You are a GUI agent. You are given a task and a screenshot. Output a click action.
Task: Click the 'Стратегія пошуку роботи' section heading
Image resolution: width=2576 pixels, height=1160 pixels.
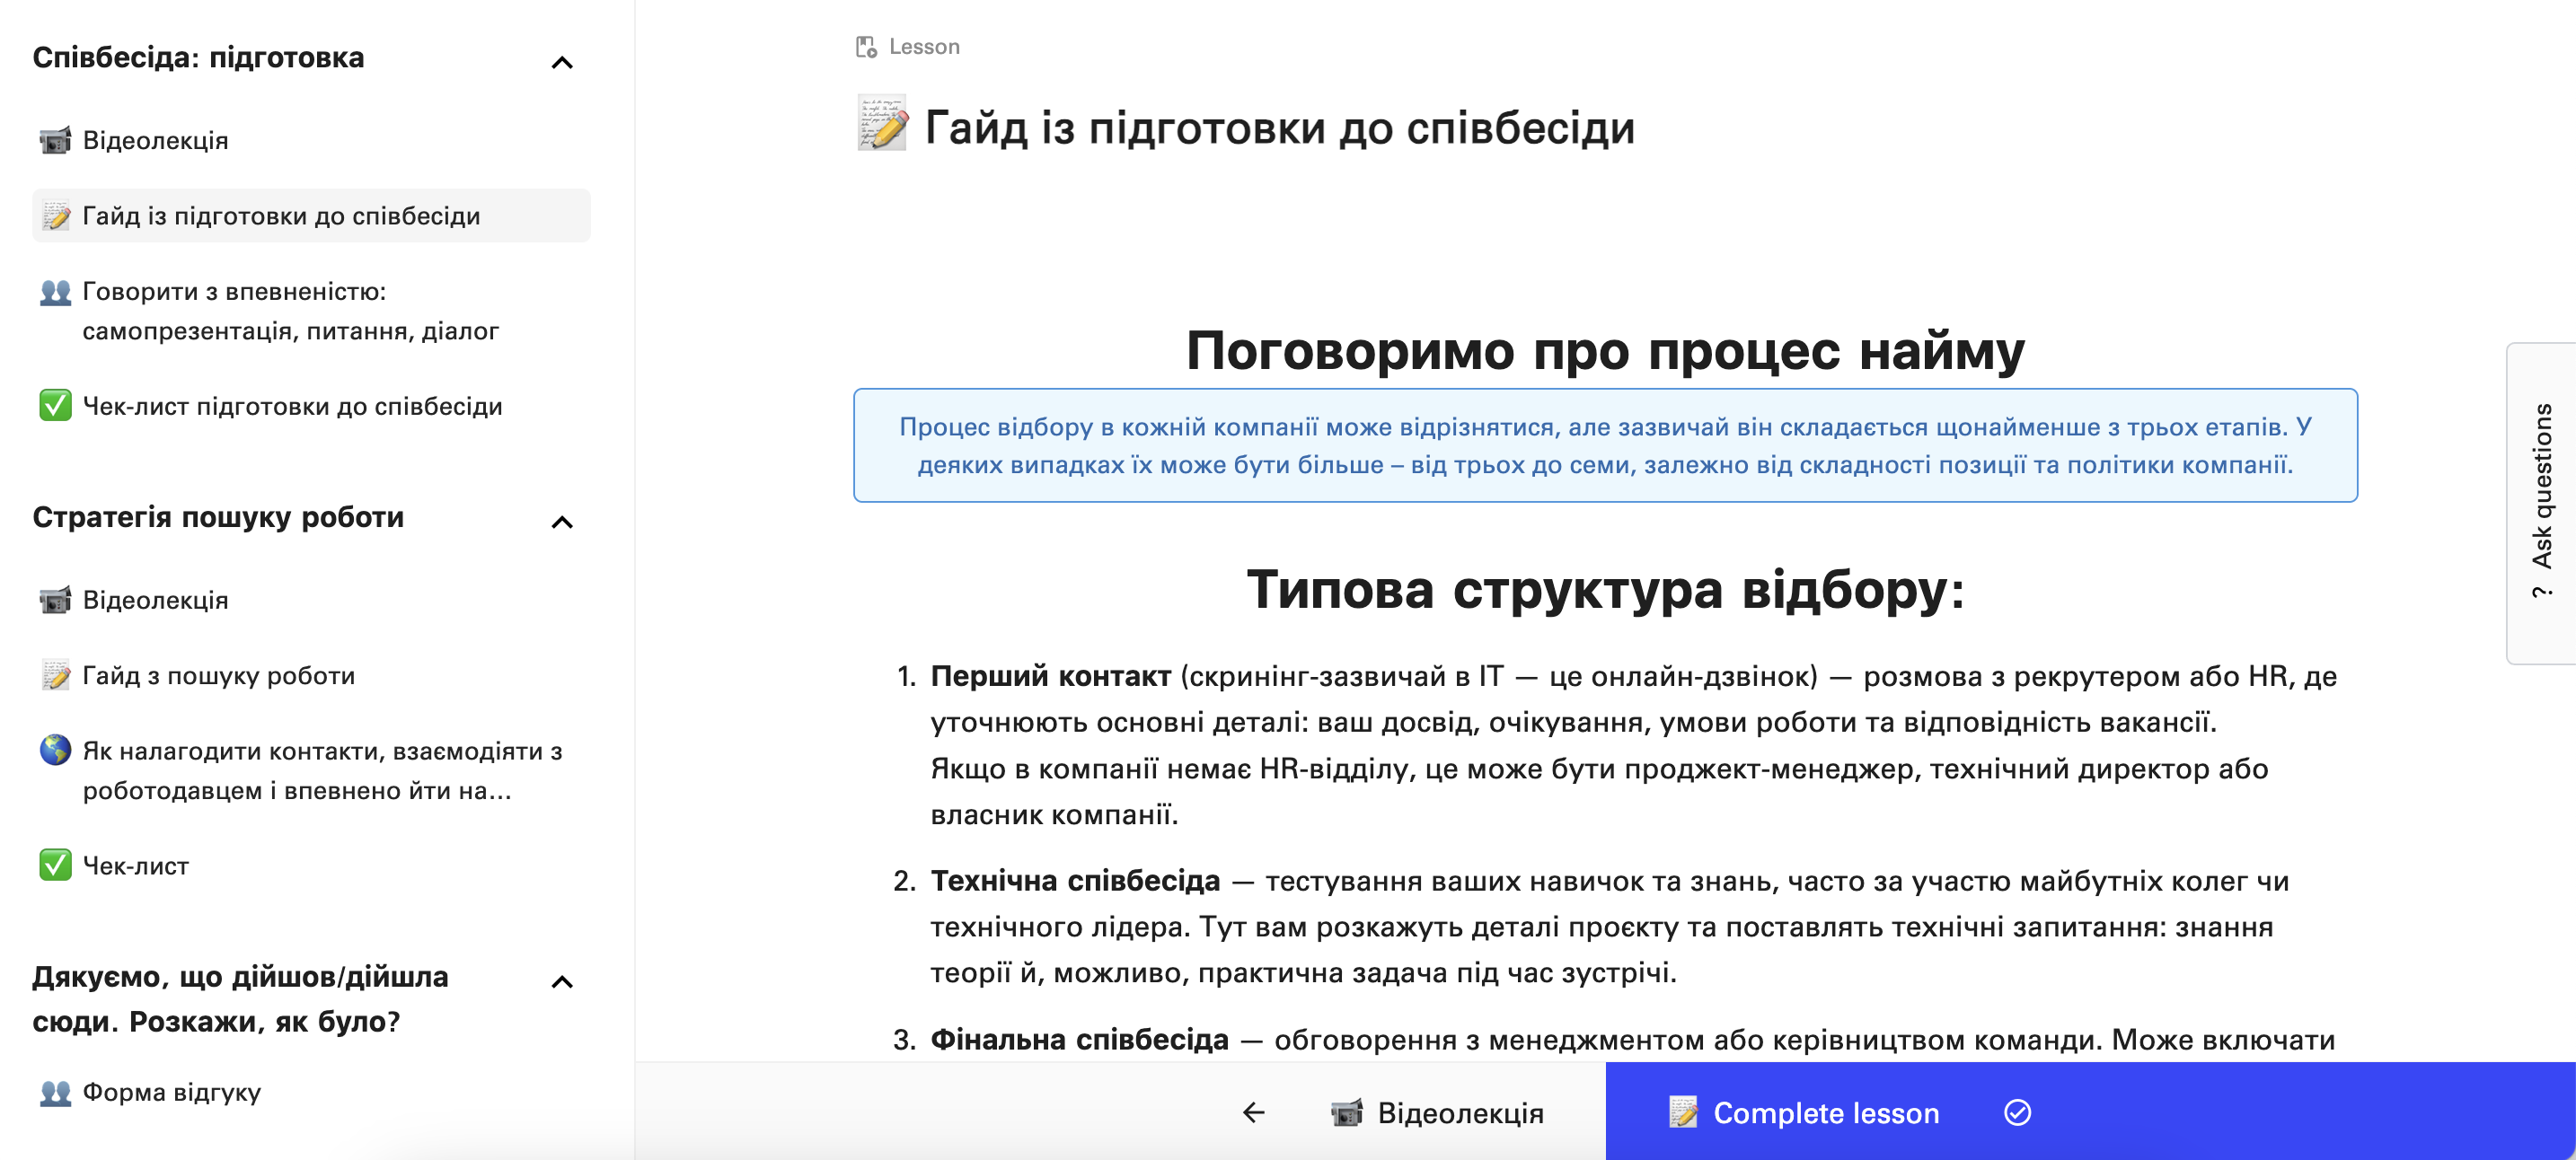218,518
